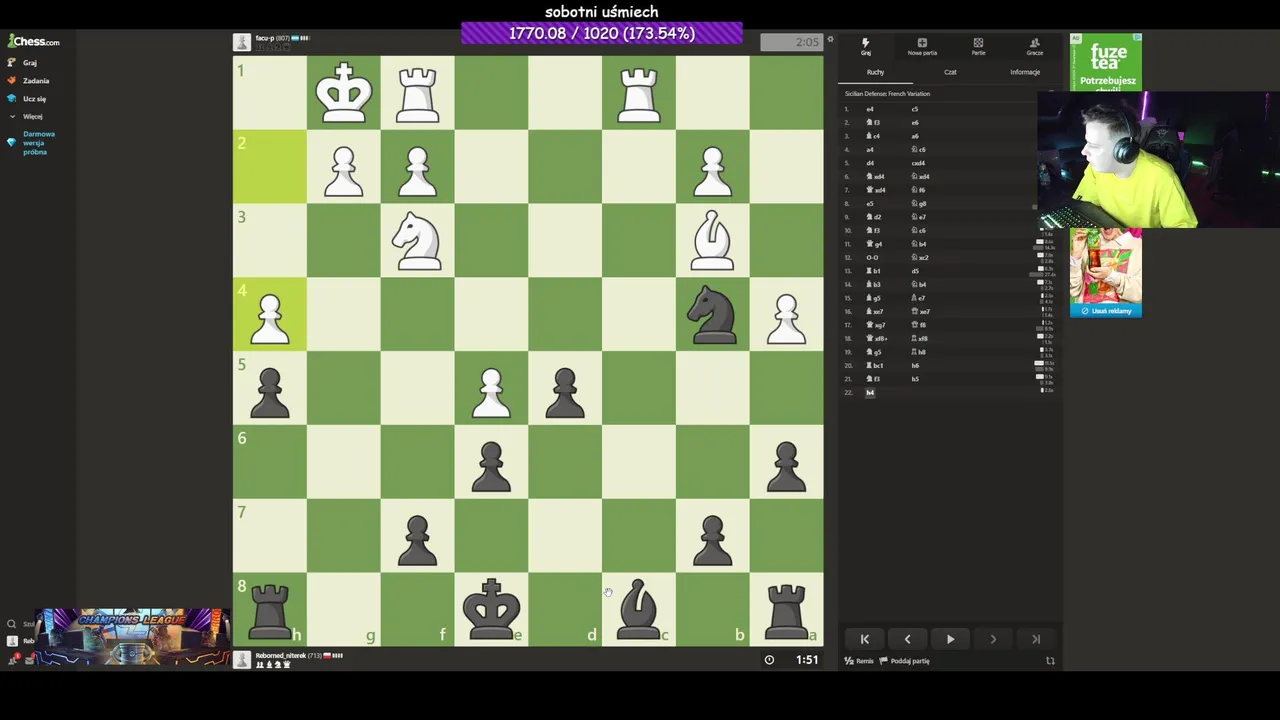Select move 5 cxd4 in list
Image resolution: width=1280 pixels, height=720 pixels.
[918, 163]
